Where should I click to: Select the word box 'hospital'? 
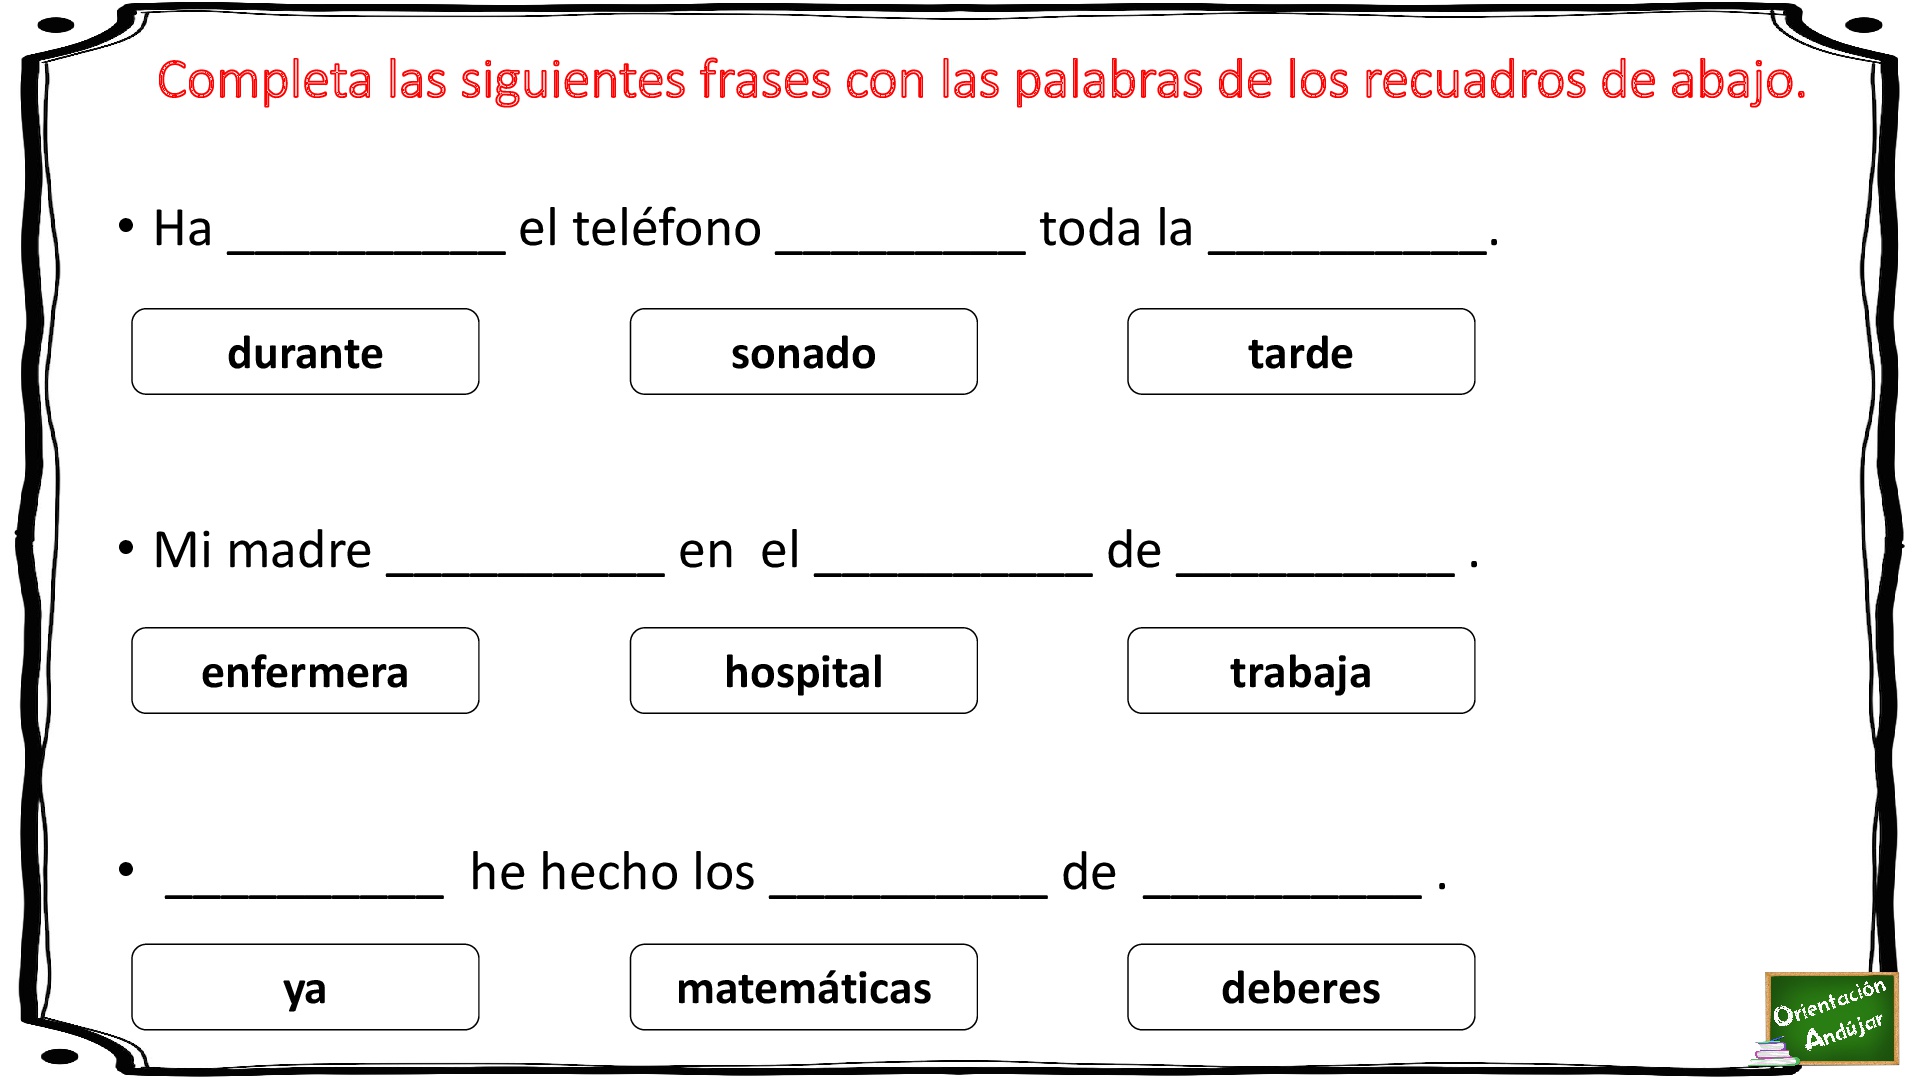pyautogui.click(x=803, y=671)
